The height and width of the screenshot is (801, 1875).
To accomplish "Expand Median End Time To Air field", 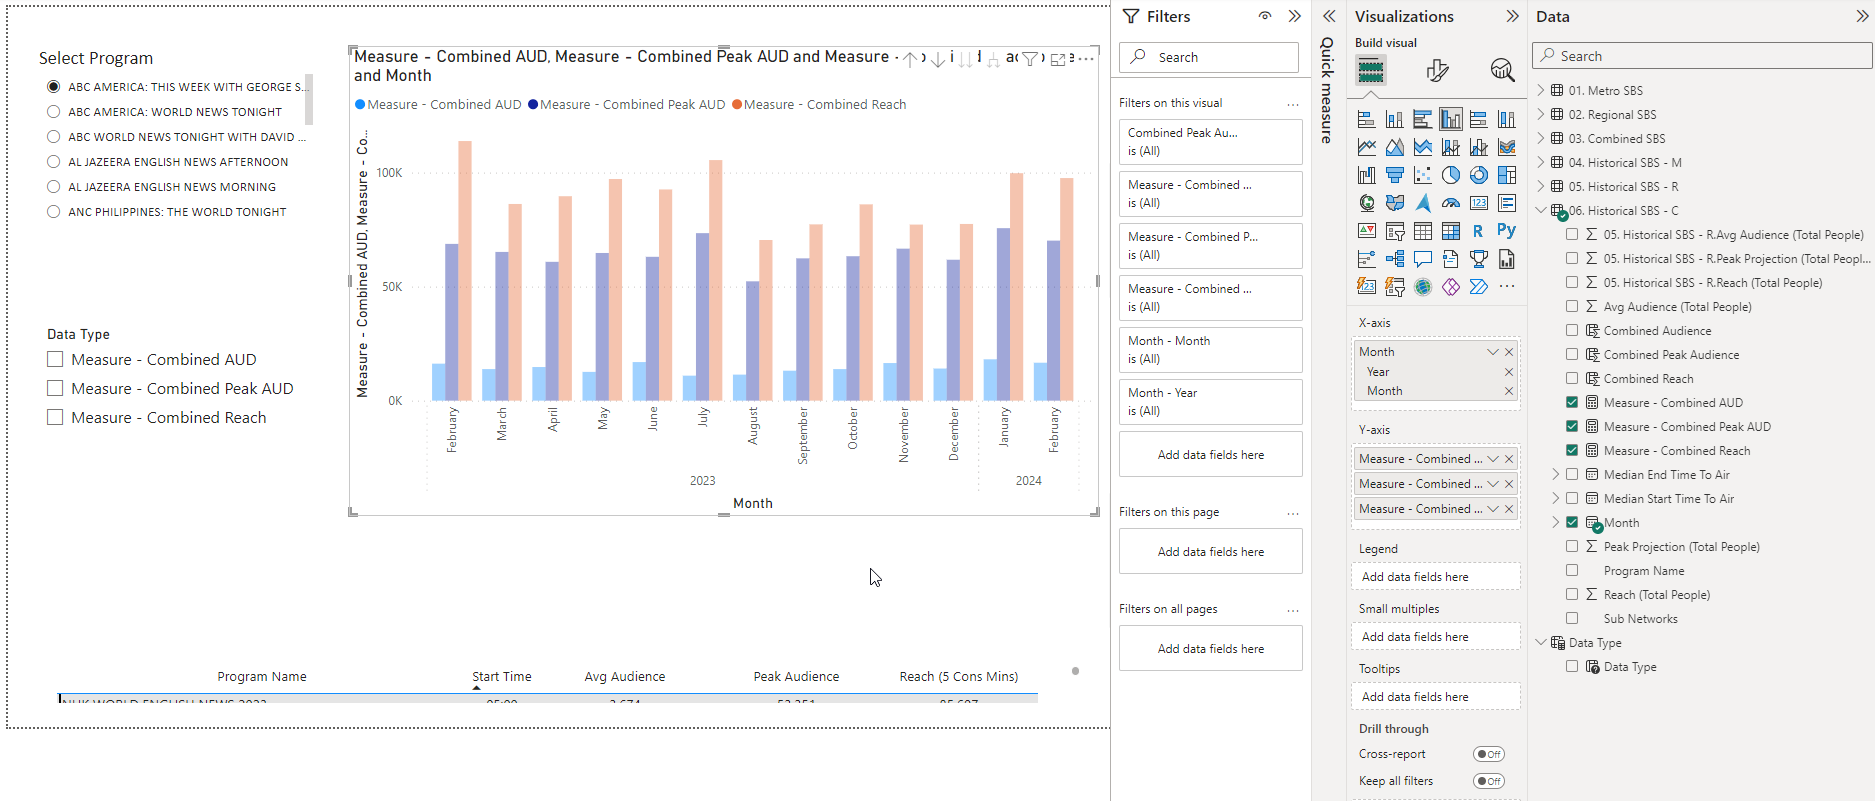I will [1555, 475].
